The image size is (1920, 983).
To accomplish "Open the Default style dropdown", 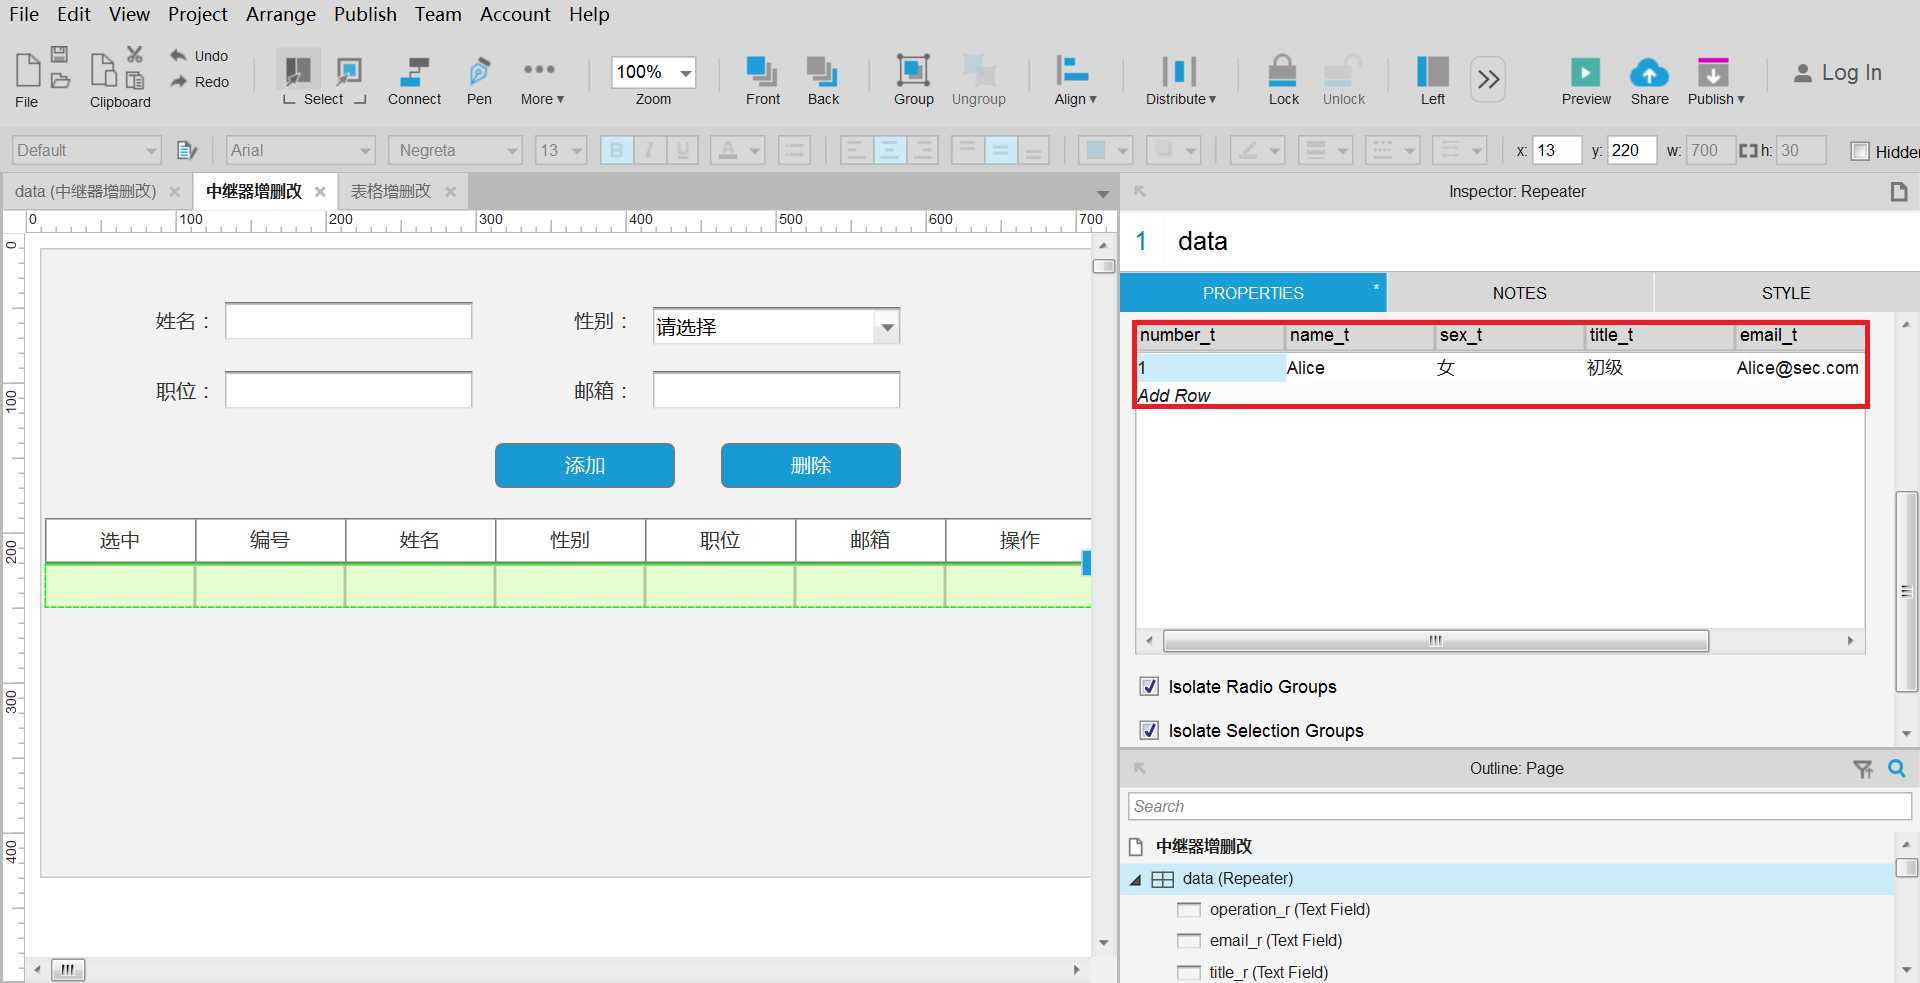I will (x=86, y=150).
